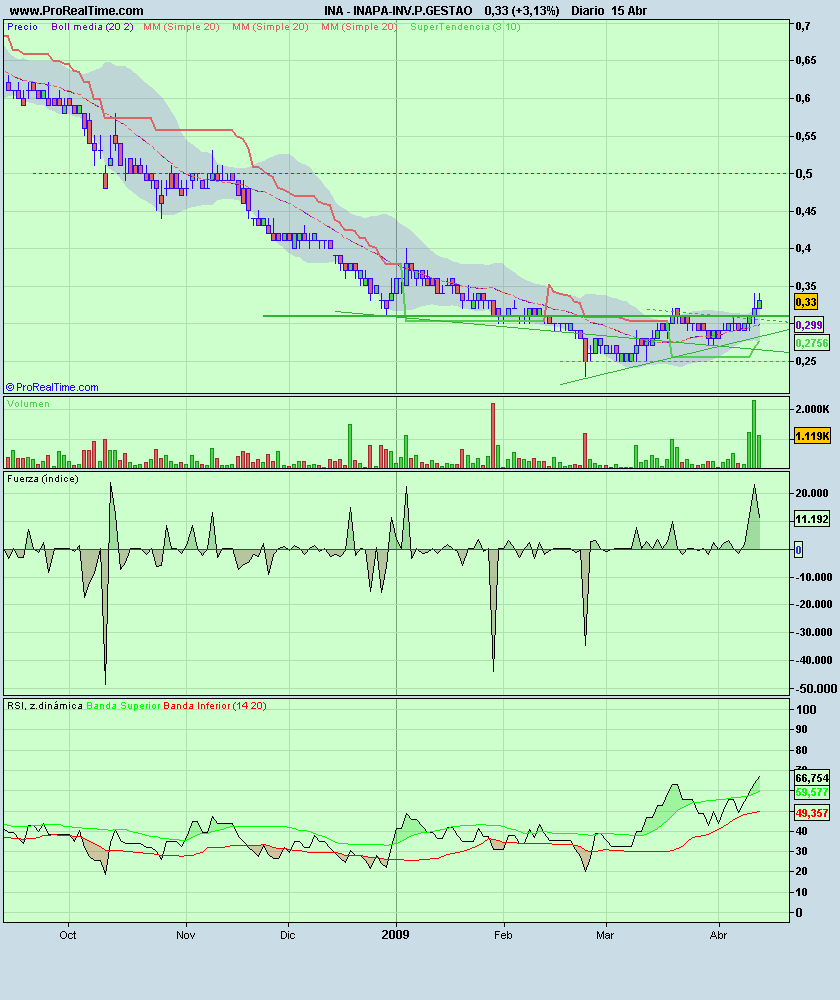Click the 'Banda Superior' legend label

tap(123, 705)
